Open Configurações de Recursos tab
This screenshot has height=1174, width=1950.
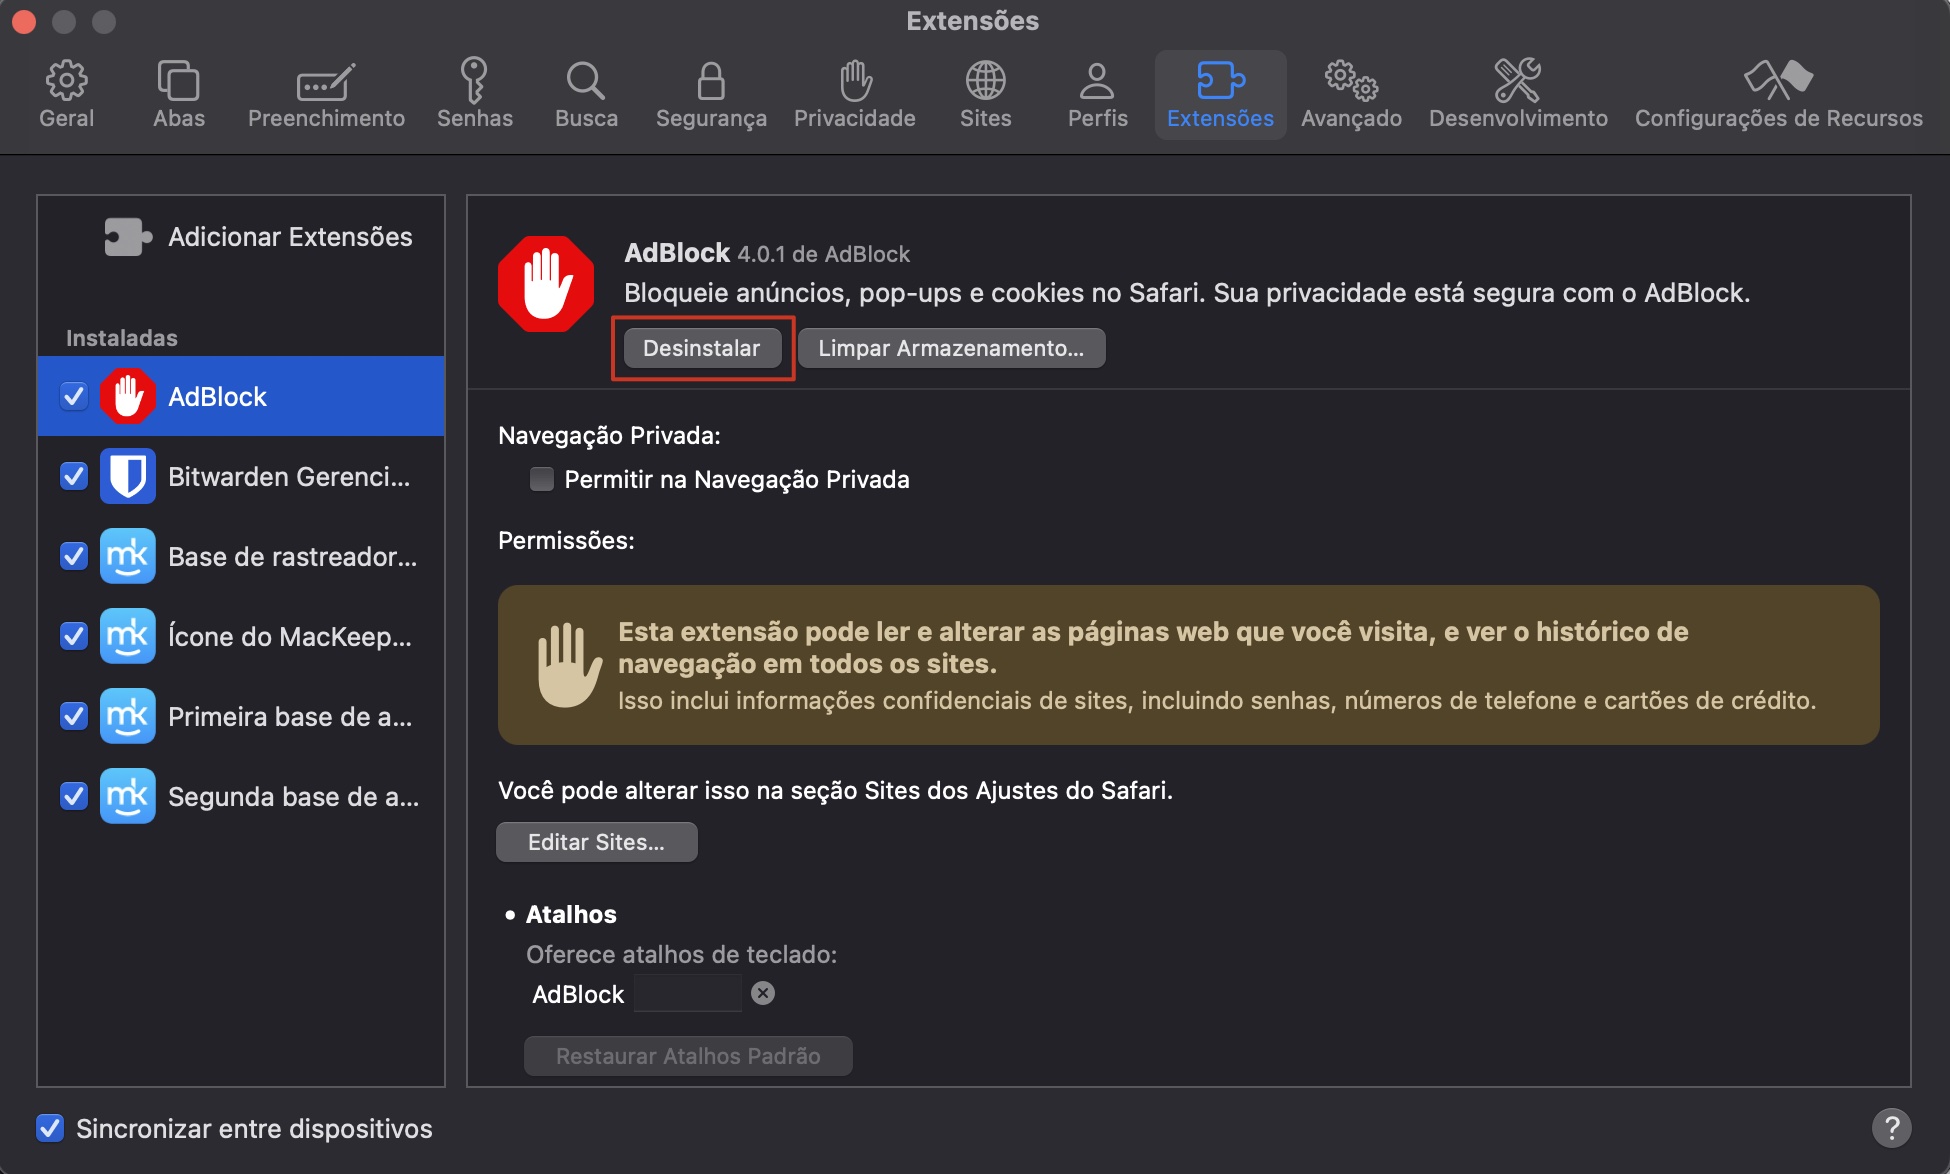[x=1778, y=95]
